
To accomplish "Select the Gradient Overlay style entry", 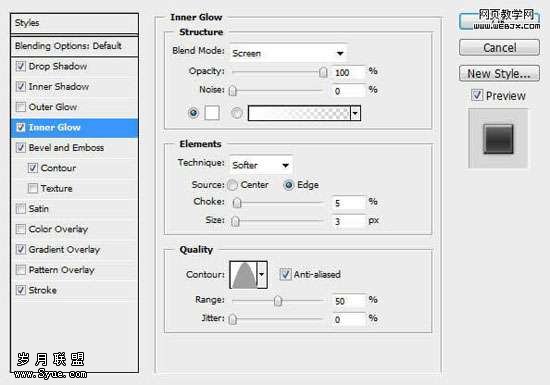I will [x=64, y=249].
